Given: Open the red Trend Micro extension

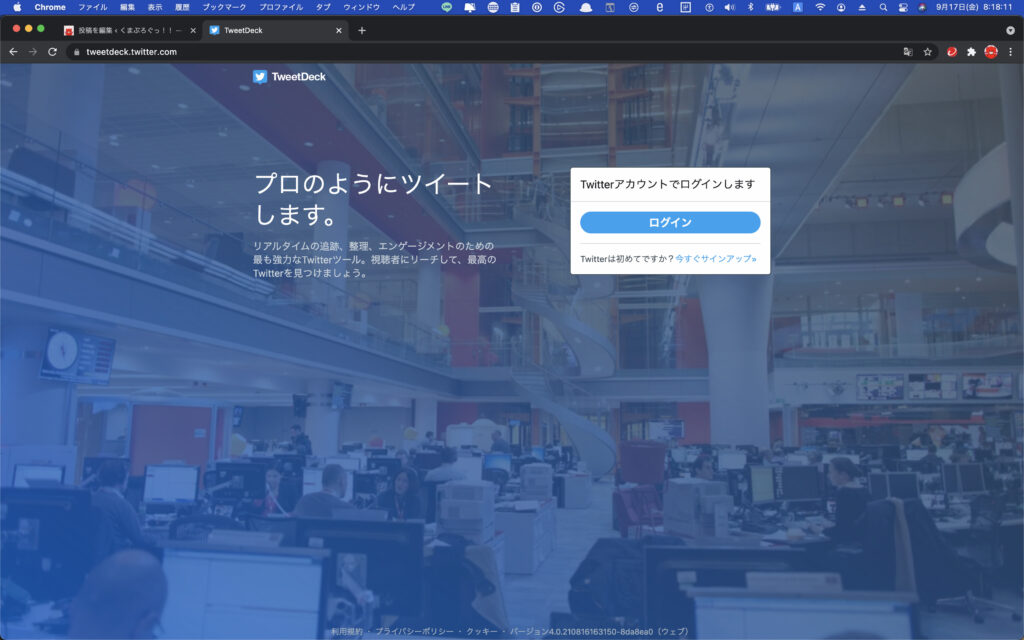Looking at the screenshot, I should (952, 52).
